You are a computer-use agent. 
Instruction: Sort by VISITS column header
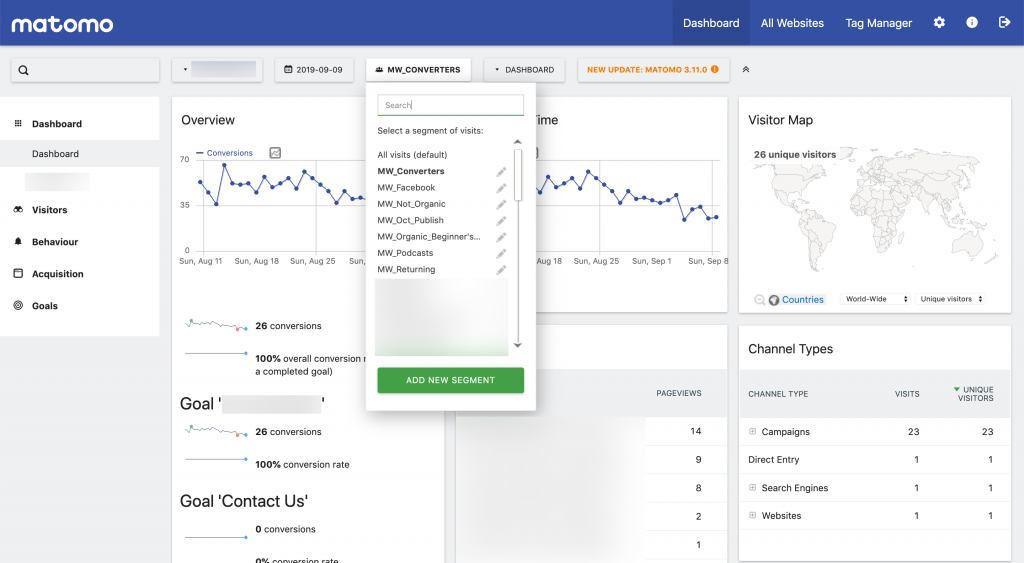pos(907,394)
